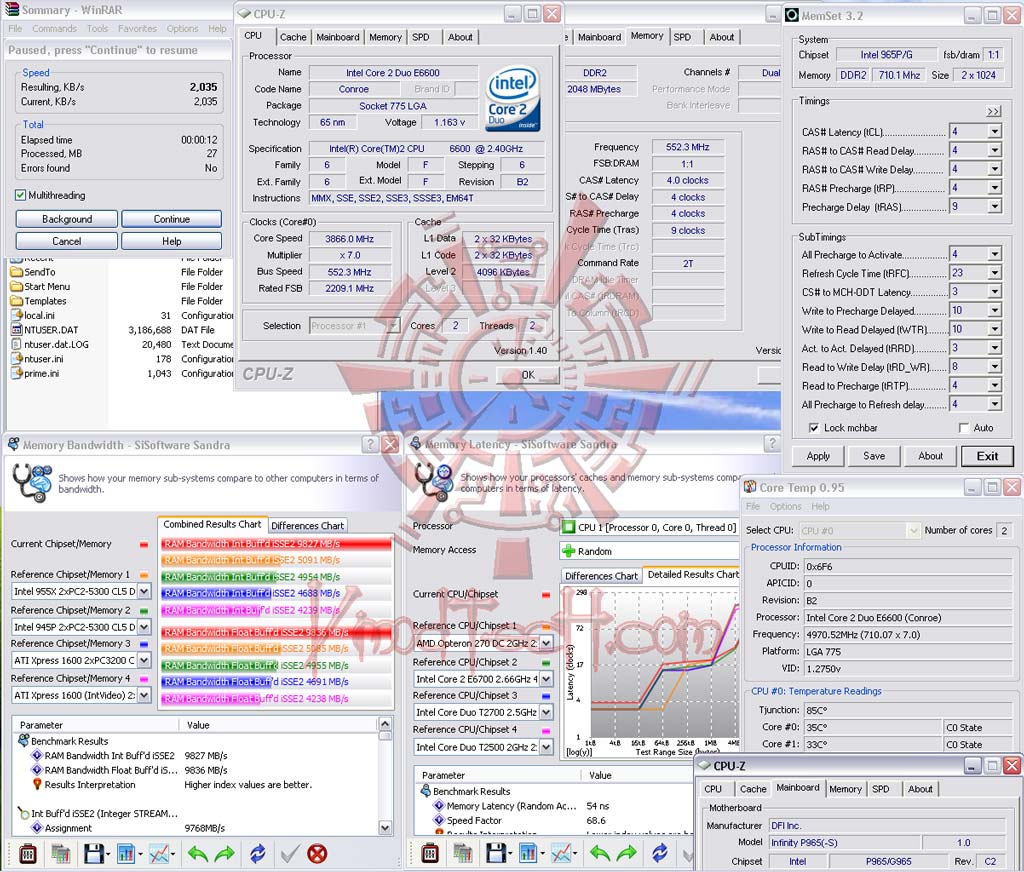Click Background button in WinRAR dialog
Screen dimensions: 1024x872
click(67, 219)
